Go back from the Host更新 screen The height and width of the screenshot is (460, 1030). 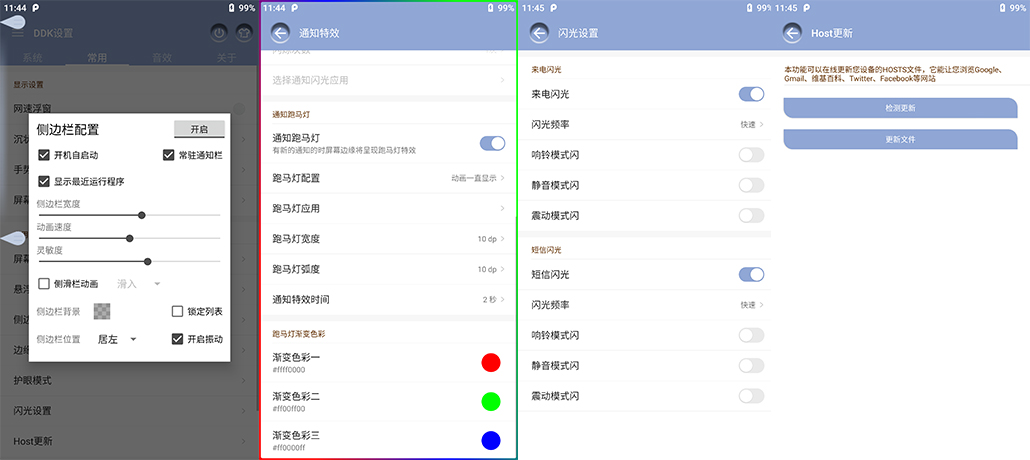793,33
